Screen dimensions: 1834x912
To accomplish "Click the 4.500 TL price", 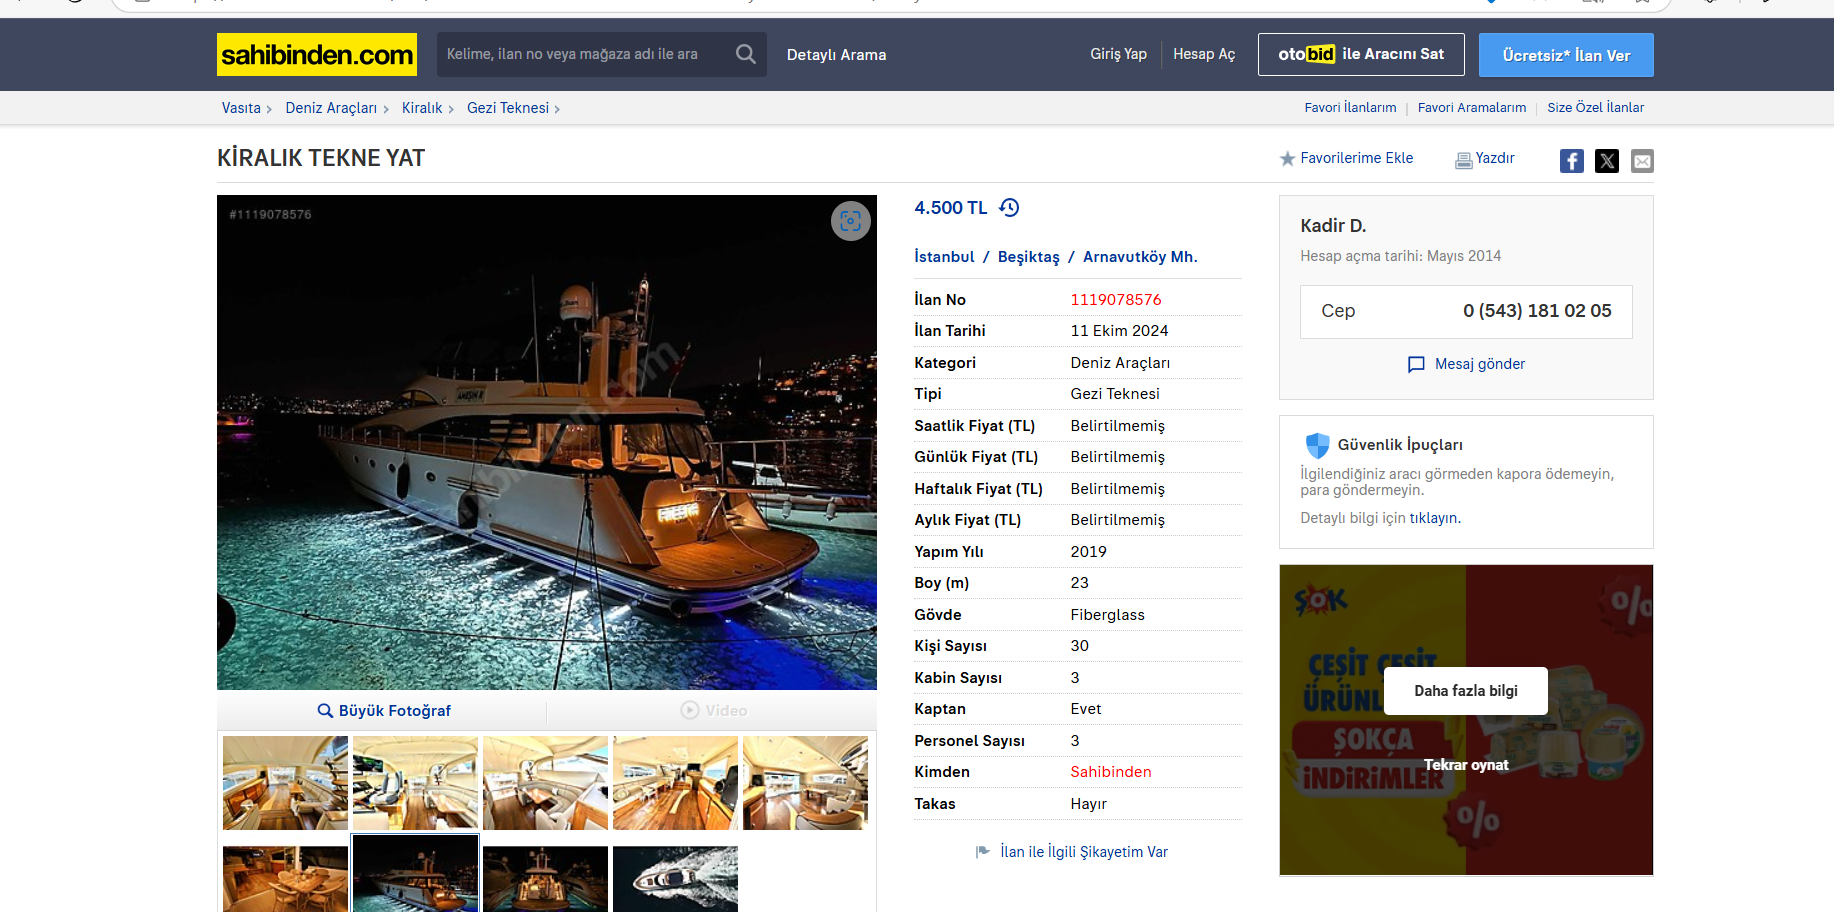I will pyautogui.click(x=950, y=208).
